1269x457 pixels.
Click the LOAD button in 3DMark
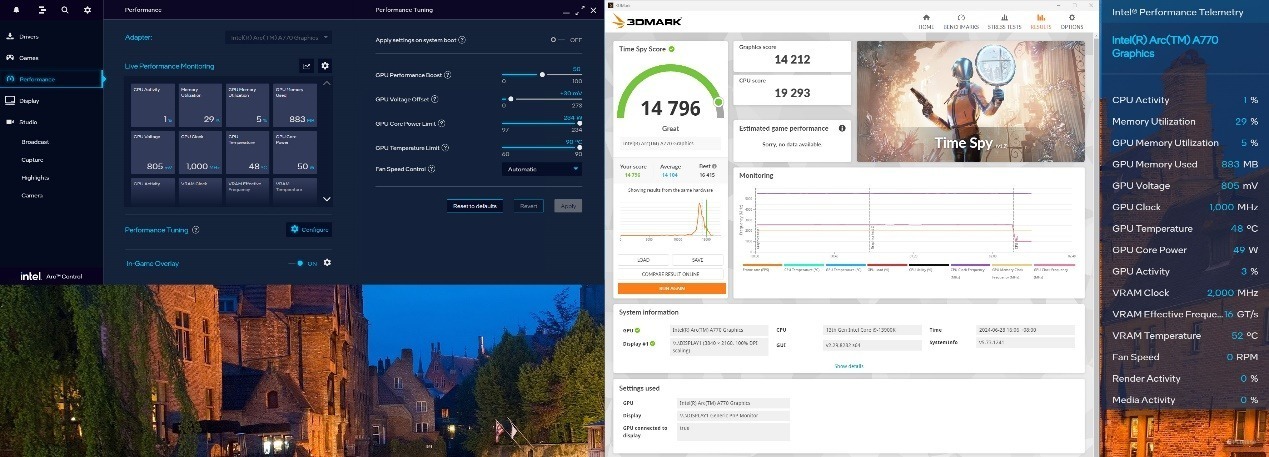coord(644,259)
